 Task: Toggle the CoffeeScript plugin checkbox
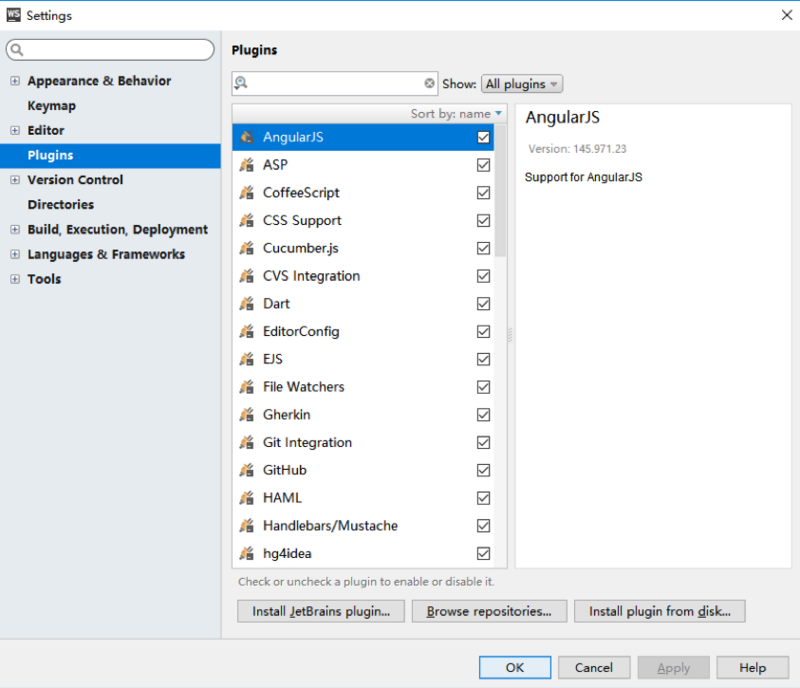pos(483,192)
